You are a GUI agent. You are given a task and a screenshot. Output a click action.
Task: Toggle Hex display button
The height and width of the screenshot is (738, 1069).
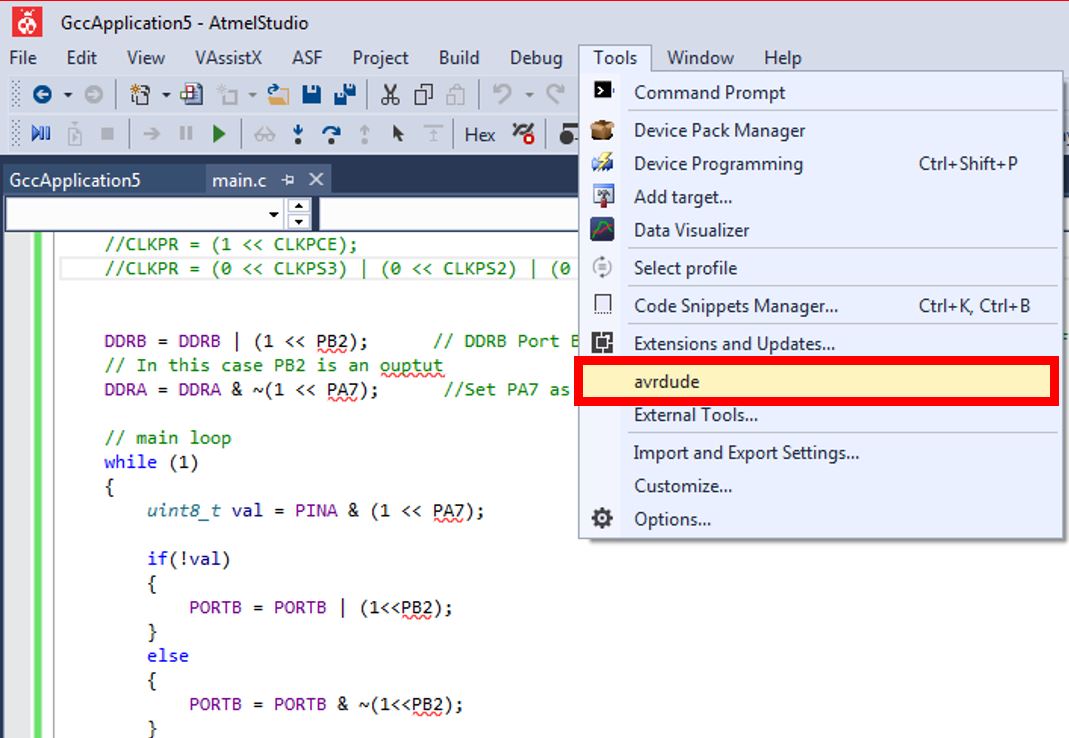pyautogui.click(x=480, y=135)
